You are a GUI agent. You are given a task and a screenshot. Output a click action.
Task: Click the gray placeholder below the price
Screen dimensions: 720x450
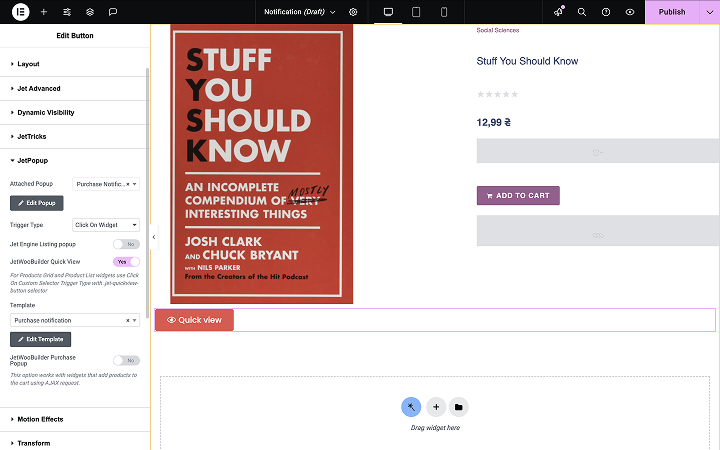pos(598,151)
